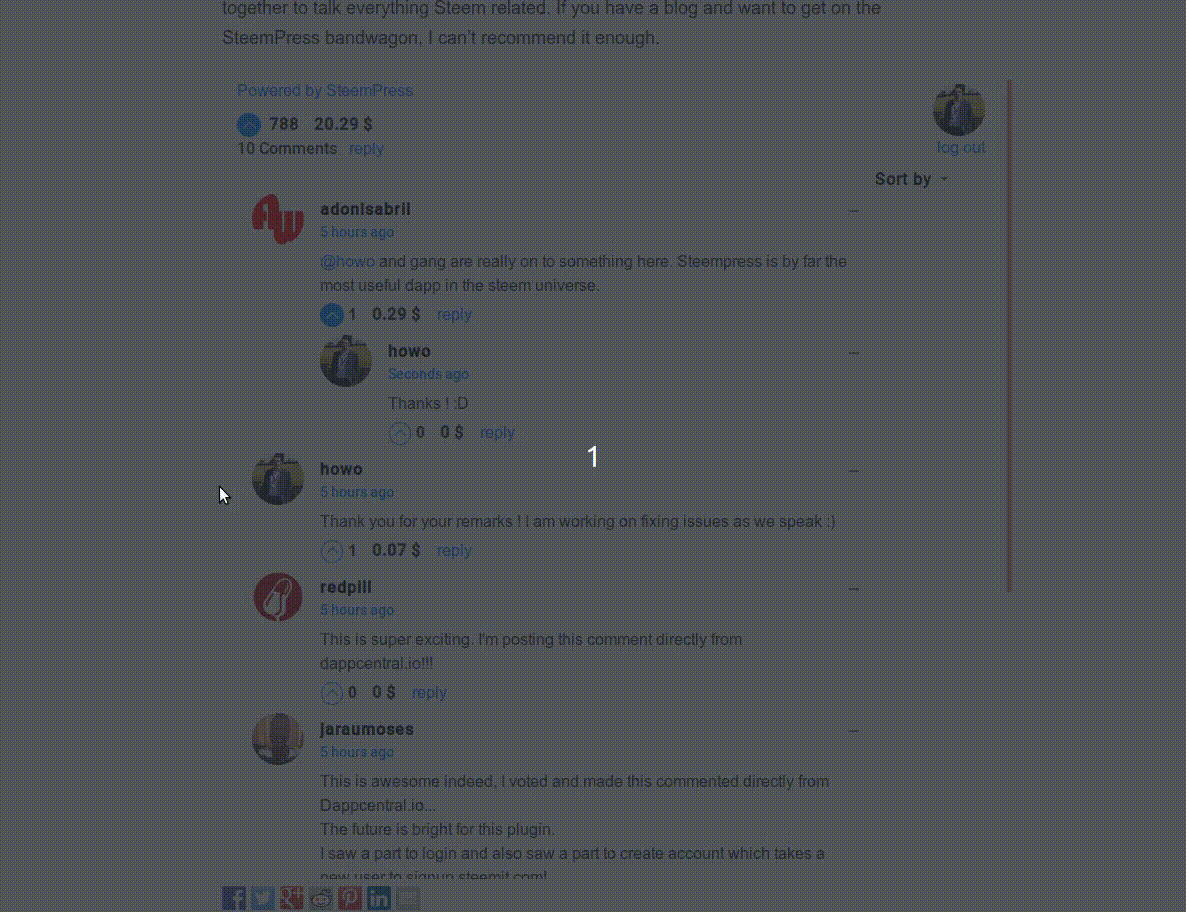The width and height of the screenshot is (1186, 912).
Task: Share the post on Twitter
Action: [x=262, y=898]
